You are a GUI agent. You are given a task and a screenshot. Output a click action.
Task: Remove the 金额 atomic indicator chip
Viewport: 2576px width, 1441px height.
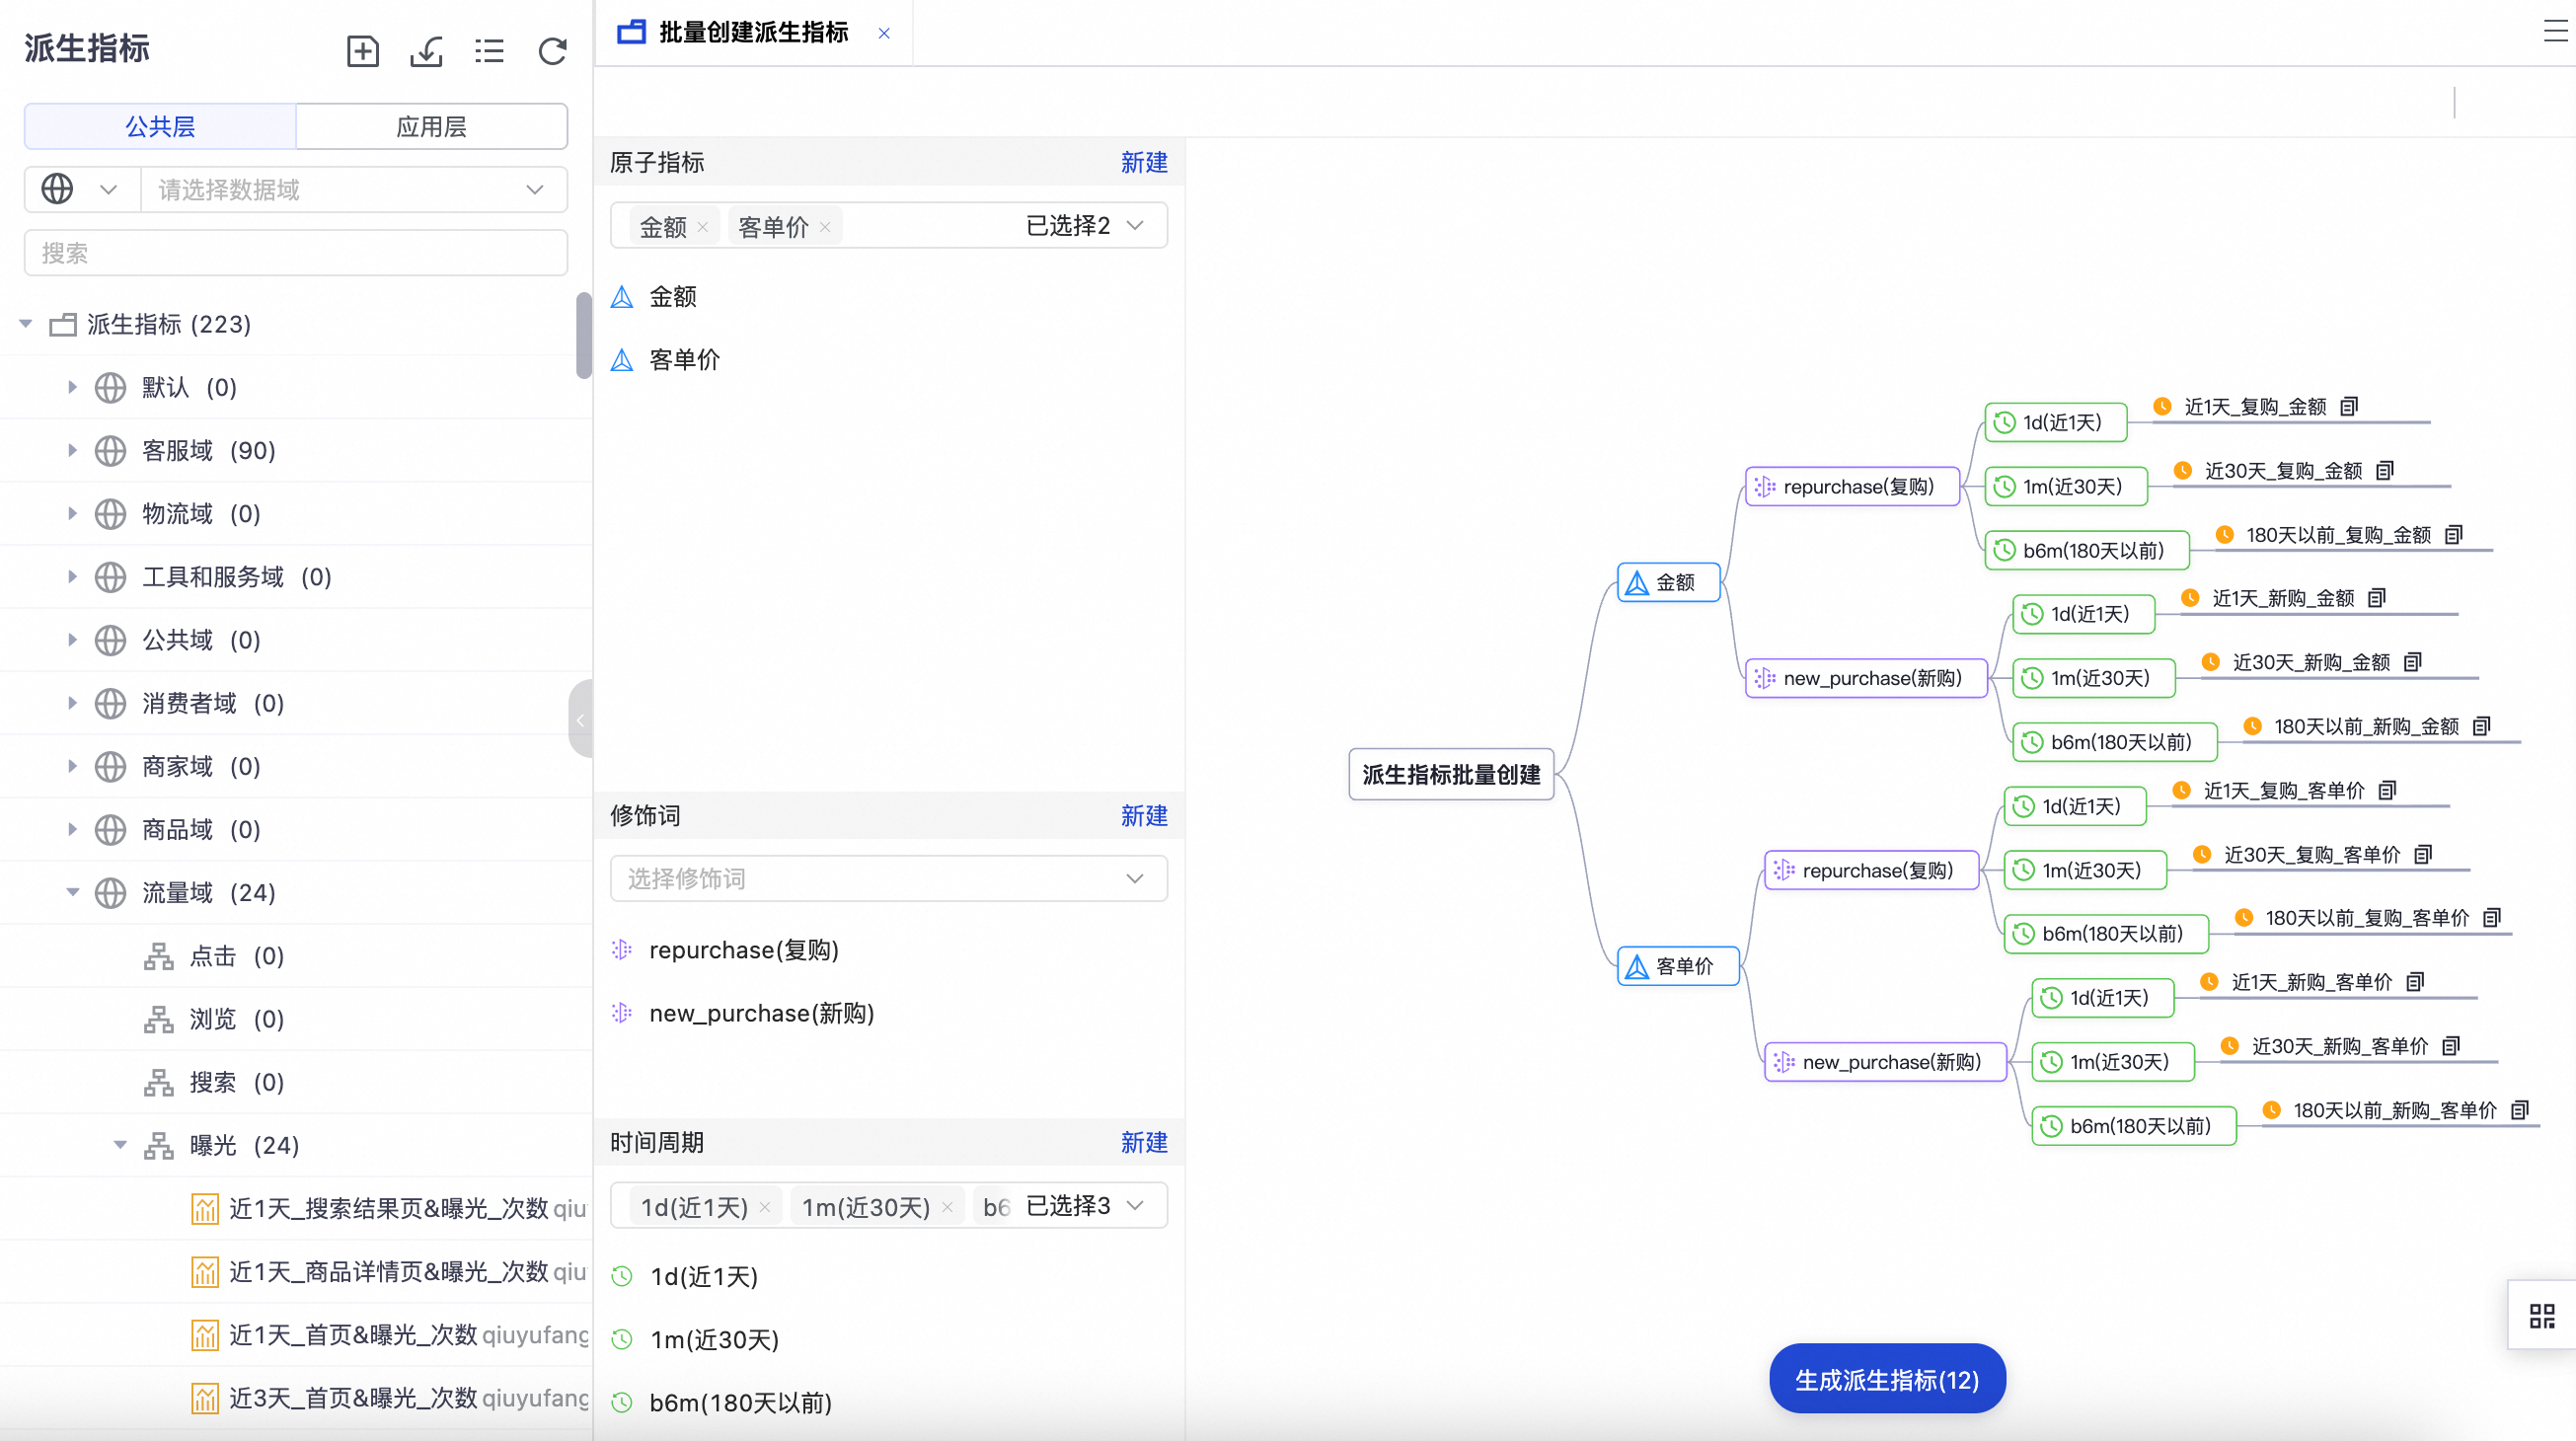(703, 226)
